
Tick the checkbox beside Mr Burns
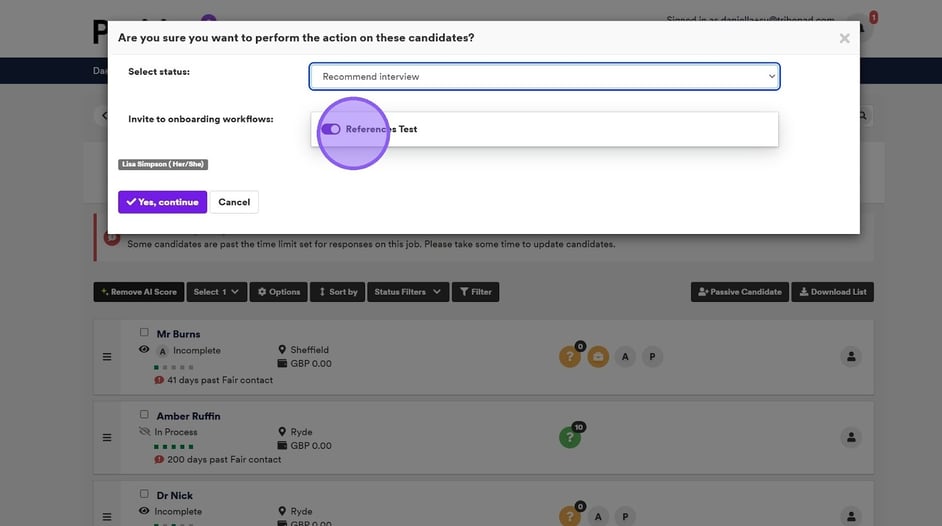[144, 333]
